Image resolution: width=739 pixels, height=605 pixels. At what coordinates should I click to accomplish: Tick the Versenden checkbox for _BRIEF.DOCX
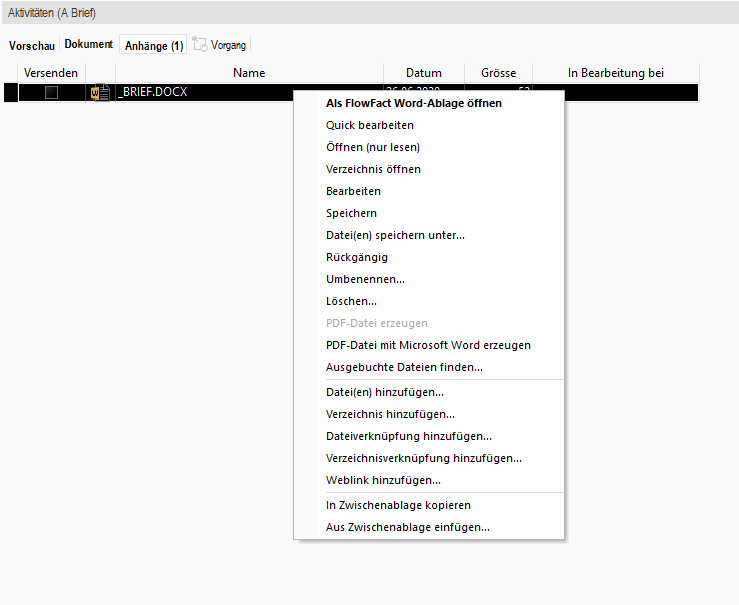pyautogui.click(x=51, y=92)
